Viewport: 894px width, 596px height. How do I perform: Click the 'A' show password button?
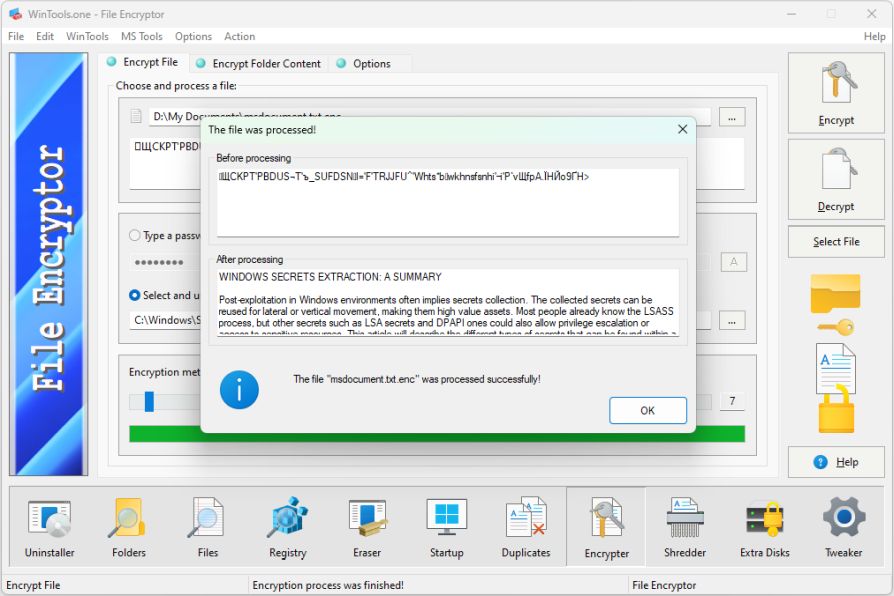733,262
